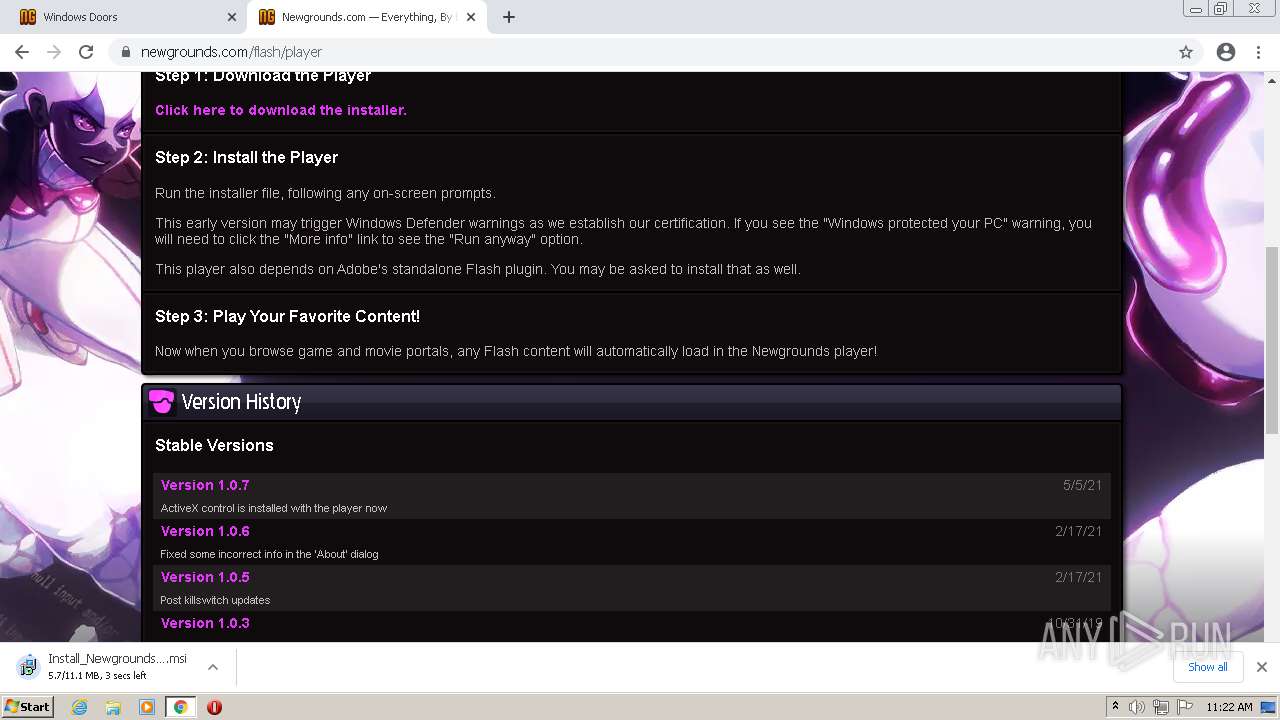Launch Internet Explorer from the taskbar

(80, 707)
